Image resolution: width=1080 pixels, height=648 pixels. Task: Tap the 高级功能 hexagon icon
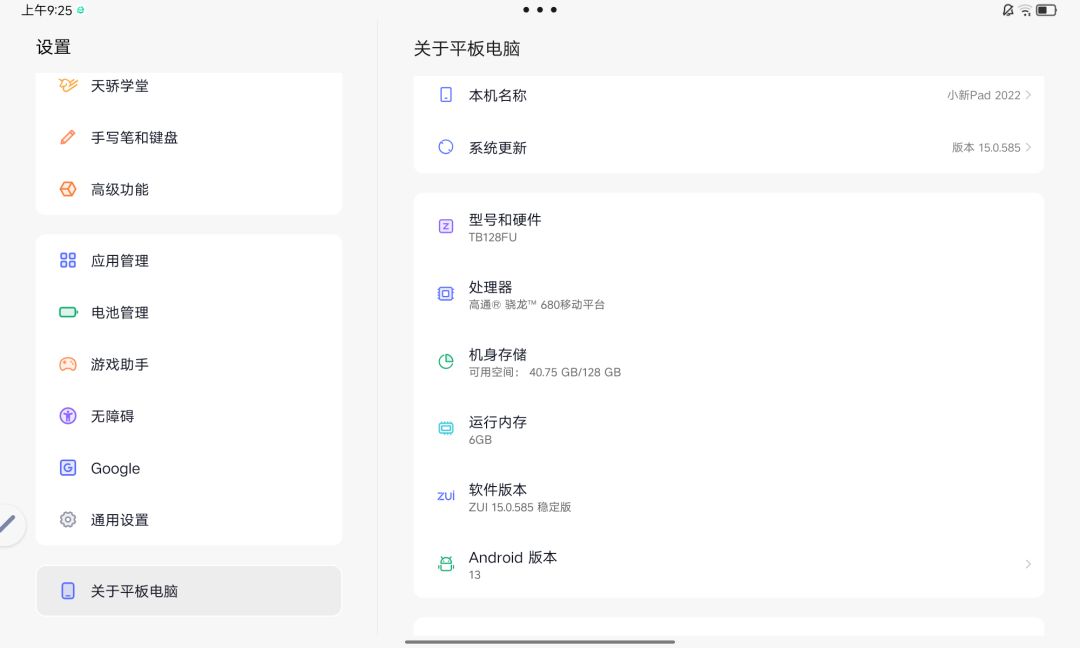tap(68, 189)
